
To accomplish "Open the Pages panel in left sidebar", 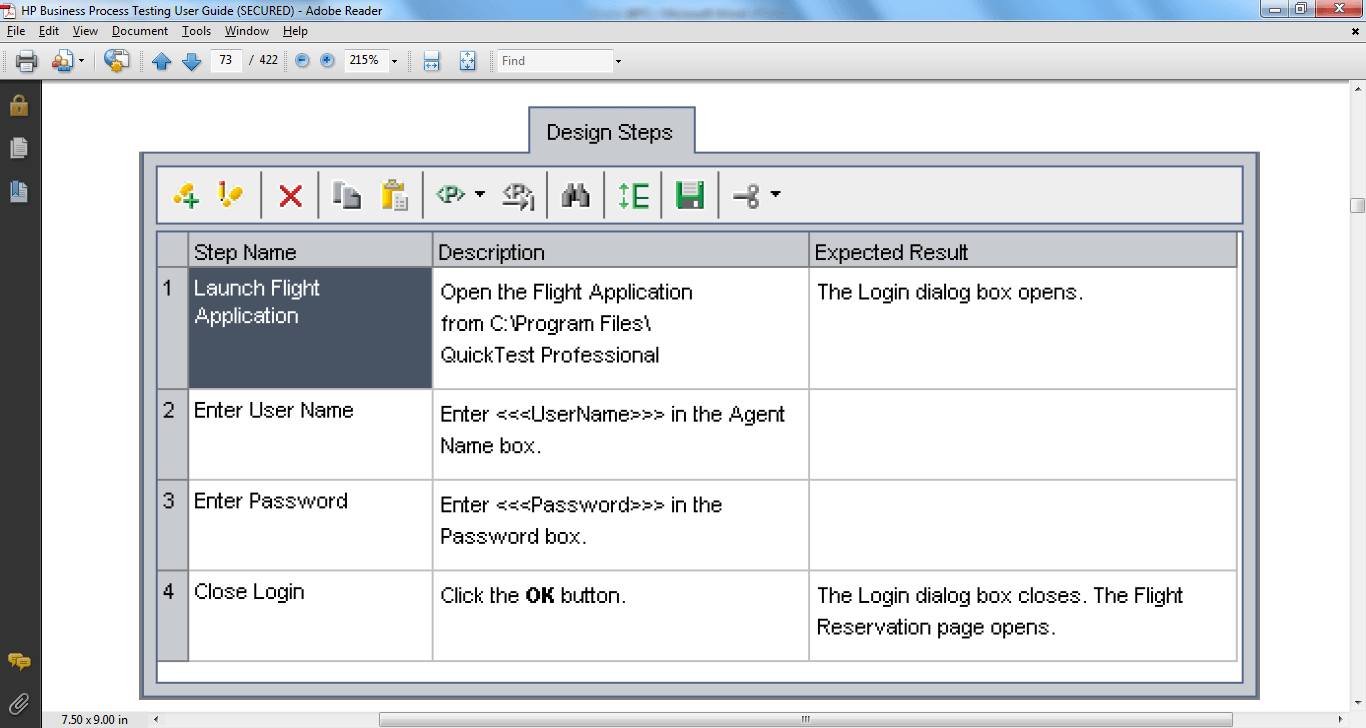I will pyautogui.click(x=19, y=148).
